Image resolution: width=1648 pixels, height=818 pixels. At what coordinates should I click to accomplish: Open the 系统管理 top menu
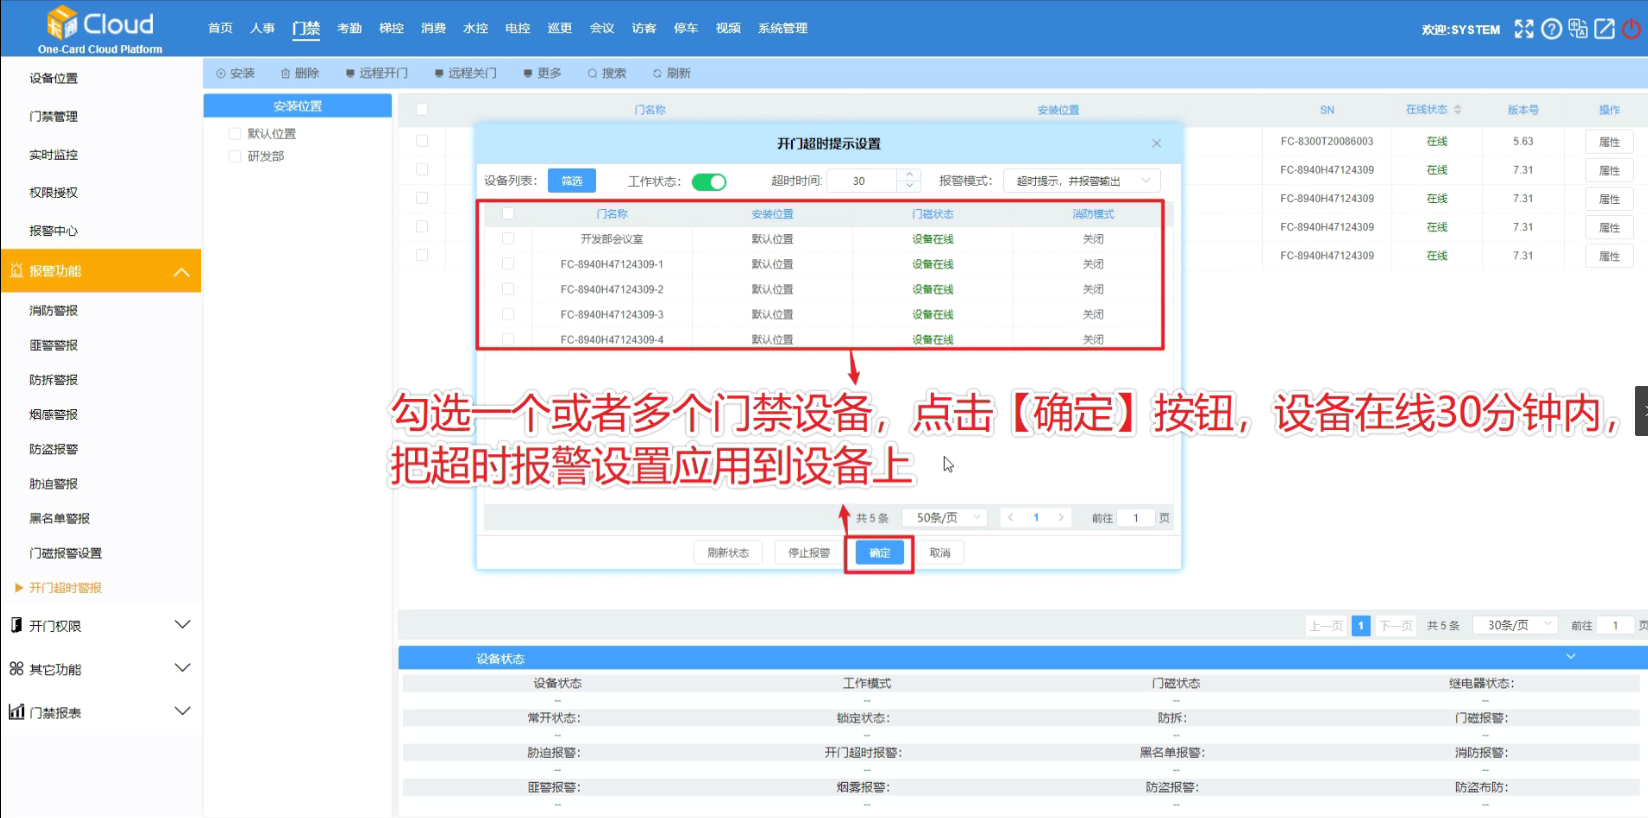[782, 28]
